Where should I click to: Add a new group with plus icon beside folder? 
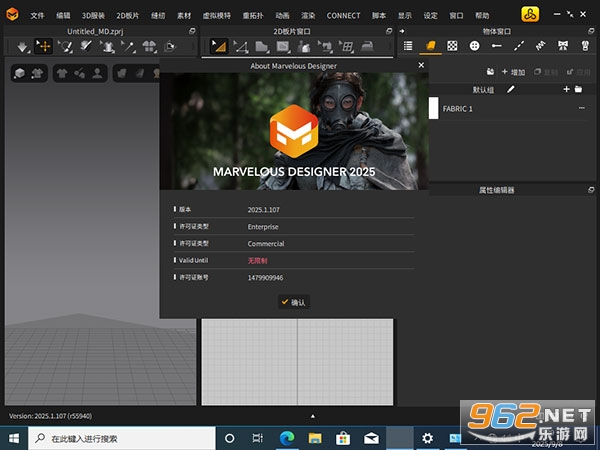[x=566, y=89]
